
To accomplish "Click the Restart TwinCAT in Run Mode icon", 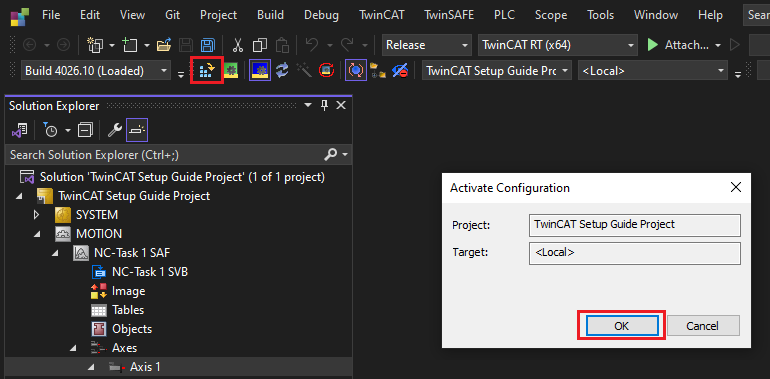I will click(231, 71).
